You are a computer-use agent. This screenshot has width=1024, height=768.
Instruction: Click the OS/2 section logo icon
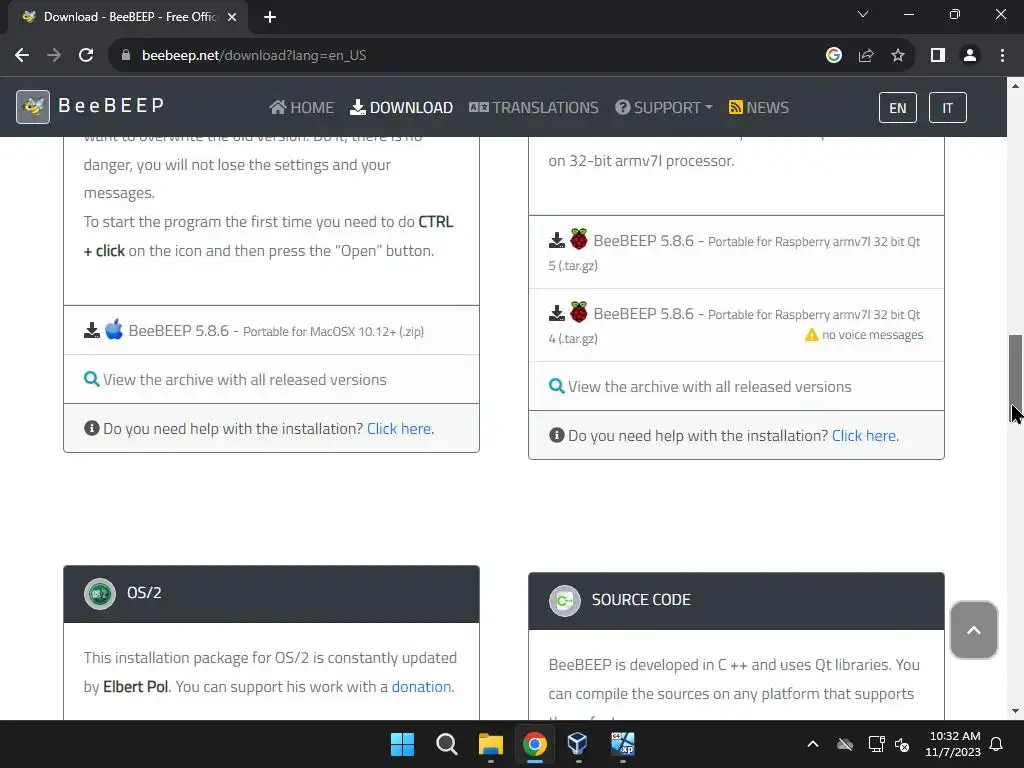100,594
